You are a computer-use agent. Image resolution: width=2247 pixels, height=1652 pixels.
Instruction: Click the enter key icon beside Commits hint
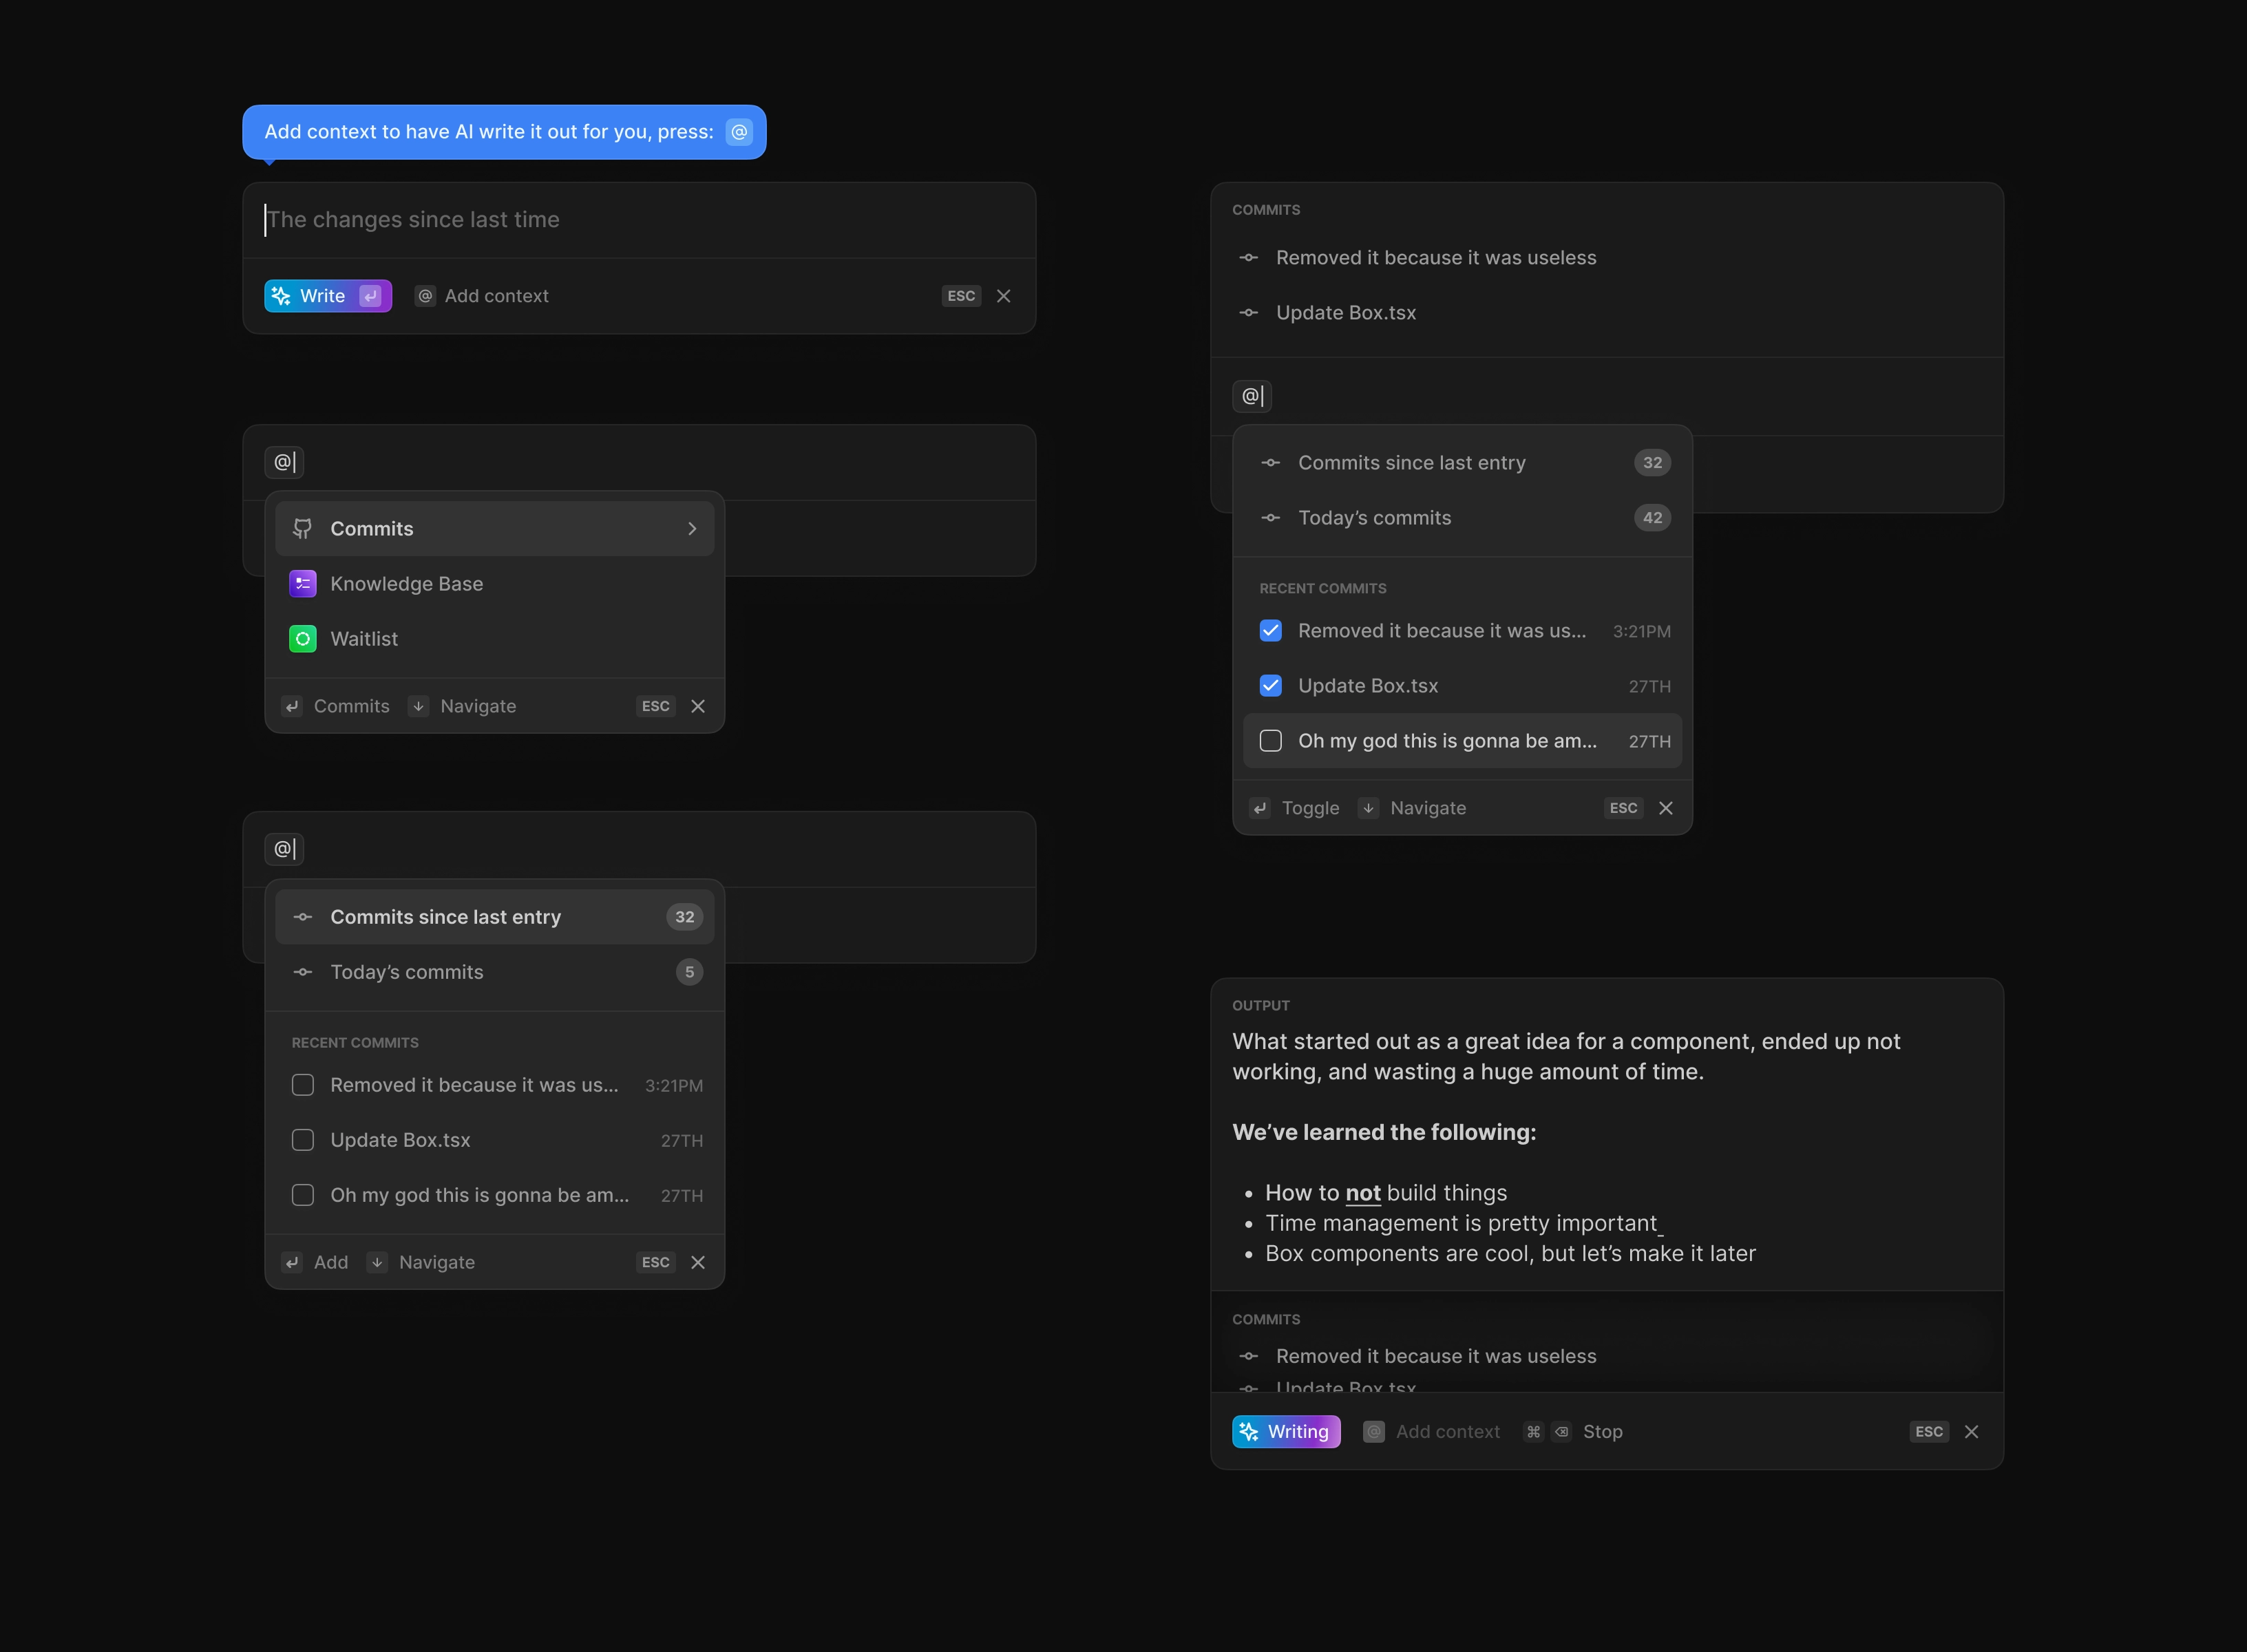pos(292,706)
